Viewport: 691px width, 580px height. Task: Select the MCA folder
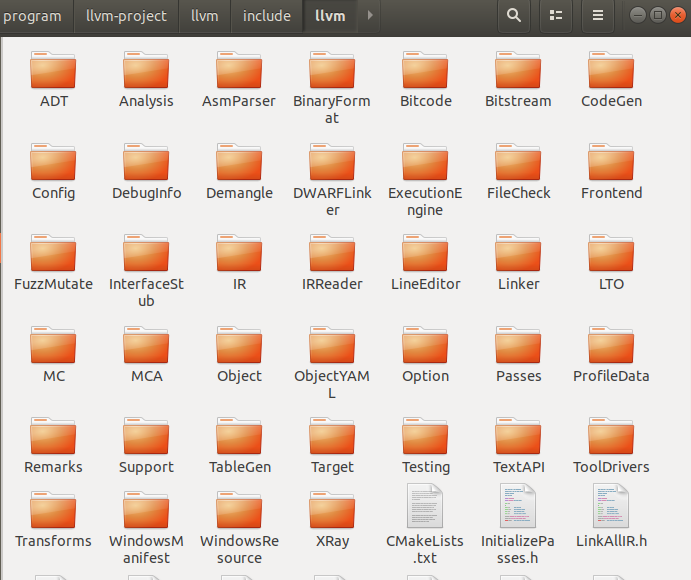coord(146,355)
